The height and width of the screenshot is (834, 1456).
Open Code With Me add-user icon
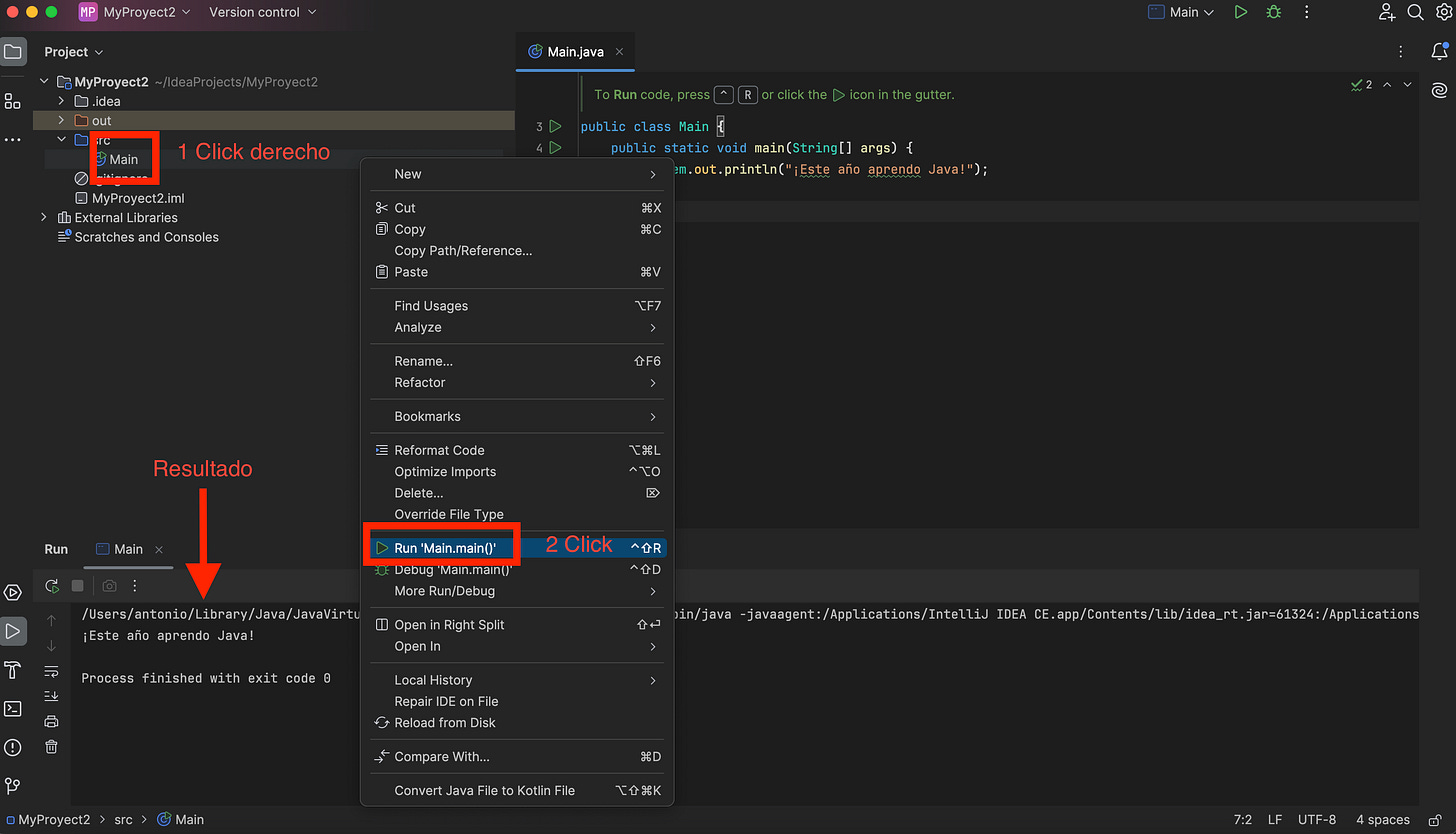(x=1387, y=12)
